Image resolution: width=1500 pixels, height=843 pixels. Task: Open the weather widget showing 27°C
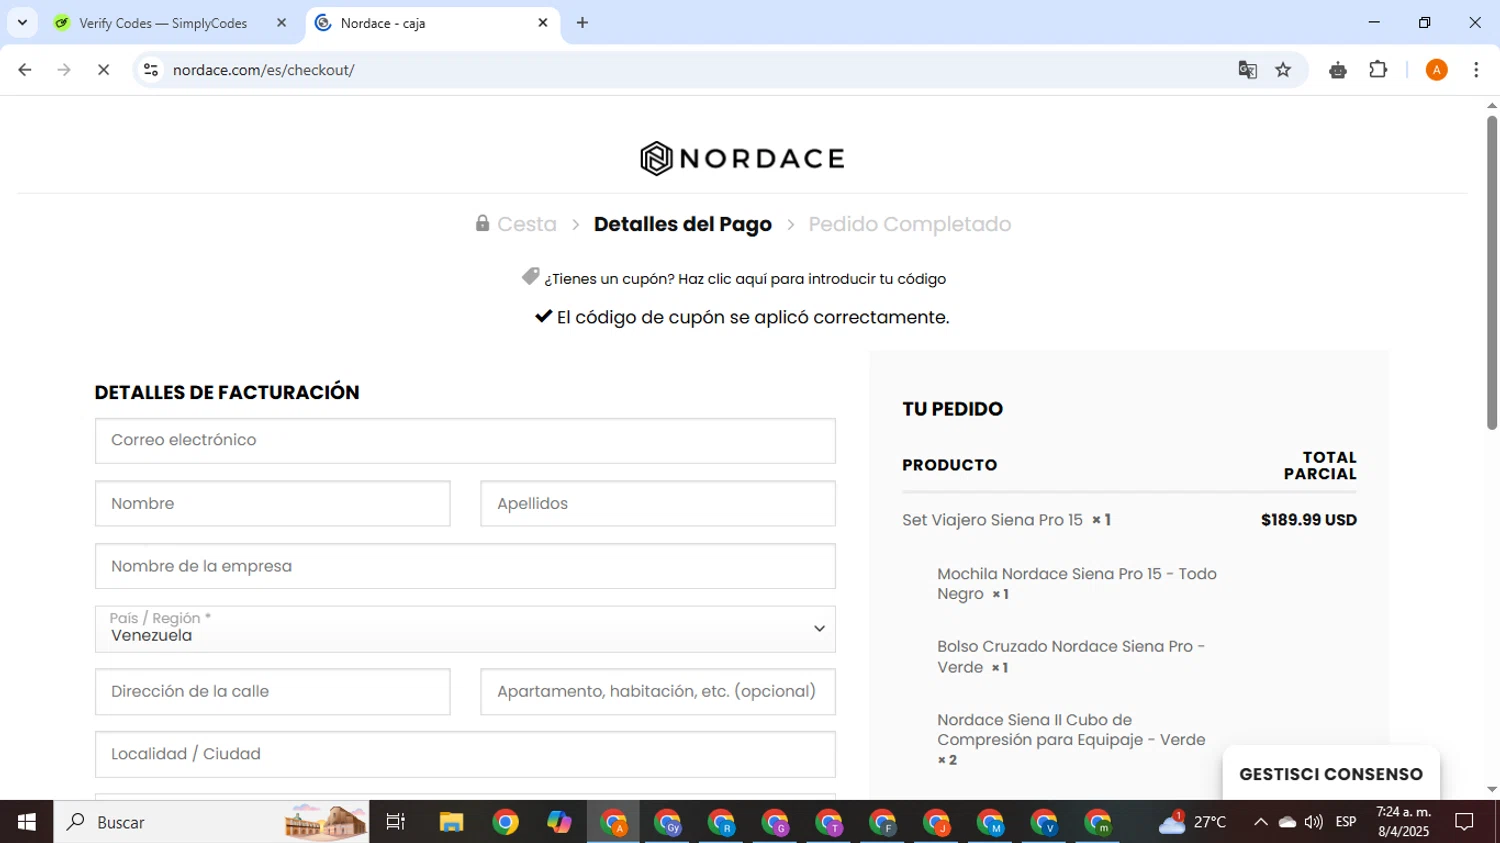1192,822
